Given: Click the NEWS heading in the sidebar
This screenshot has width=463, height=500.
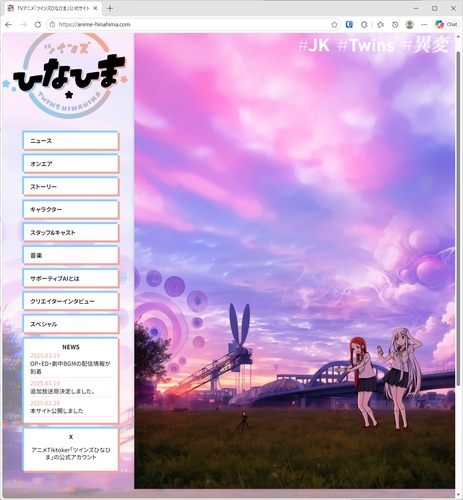Looking at the screenshot, I should (71, 347).
